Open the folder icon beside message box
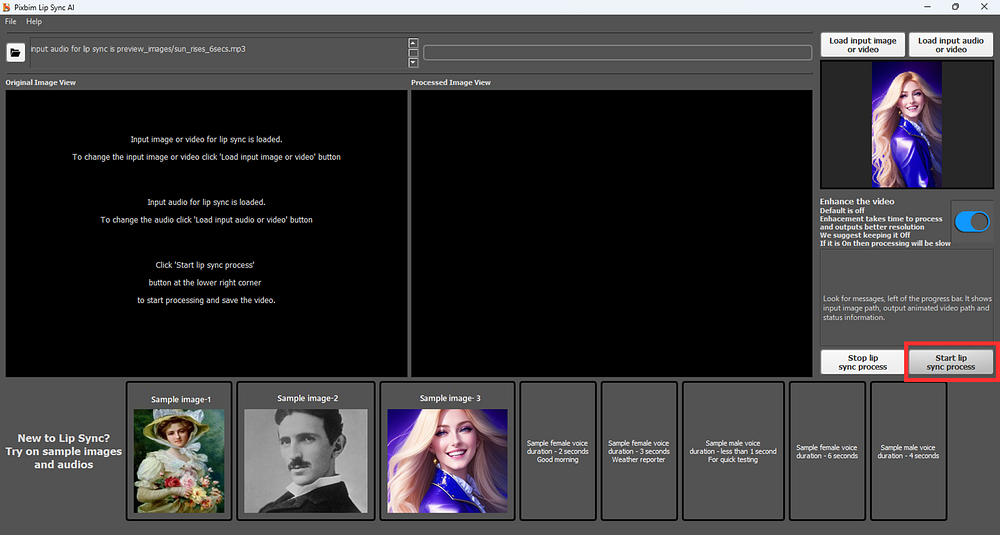1000x535 pixels. 16,52
